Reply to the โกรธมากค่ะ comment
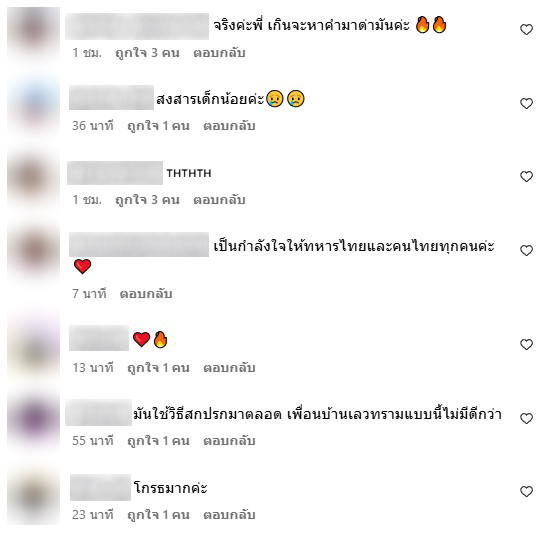Screen dimensions: 544x536 pyautogui.click(x=229, y=514)
